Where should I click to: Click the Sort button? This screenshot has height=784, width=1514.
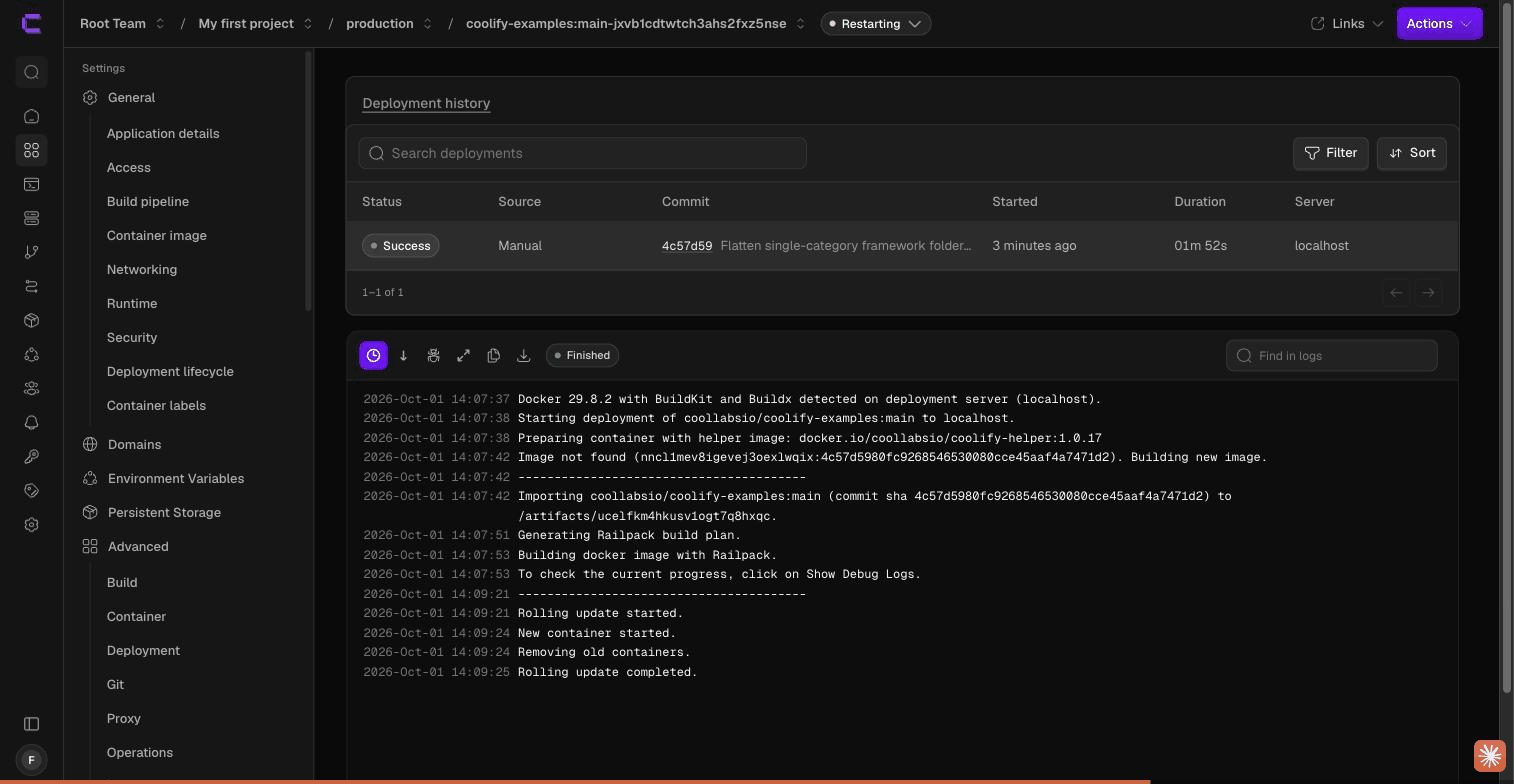[x=1411, y=153]
